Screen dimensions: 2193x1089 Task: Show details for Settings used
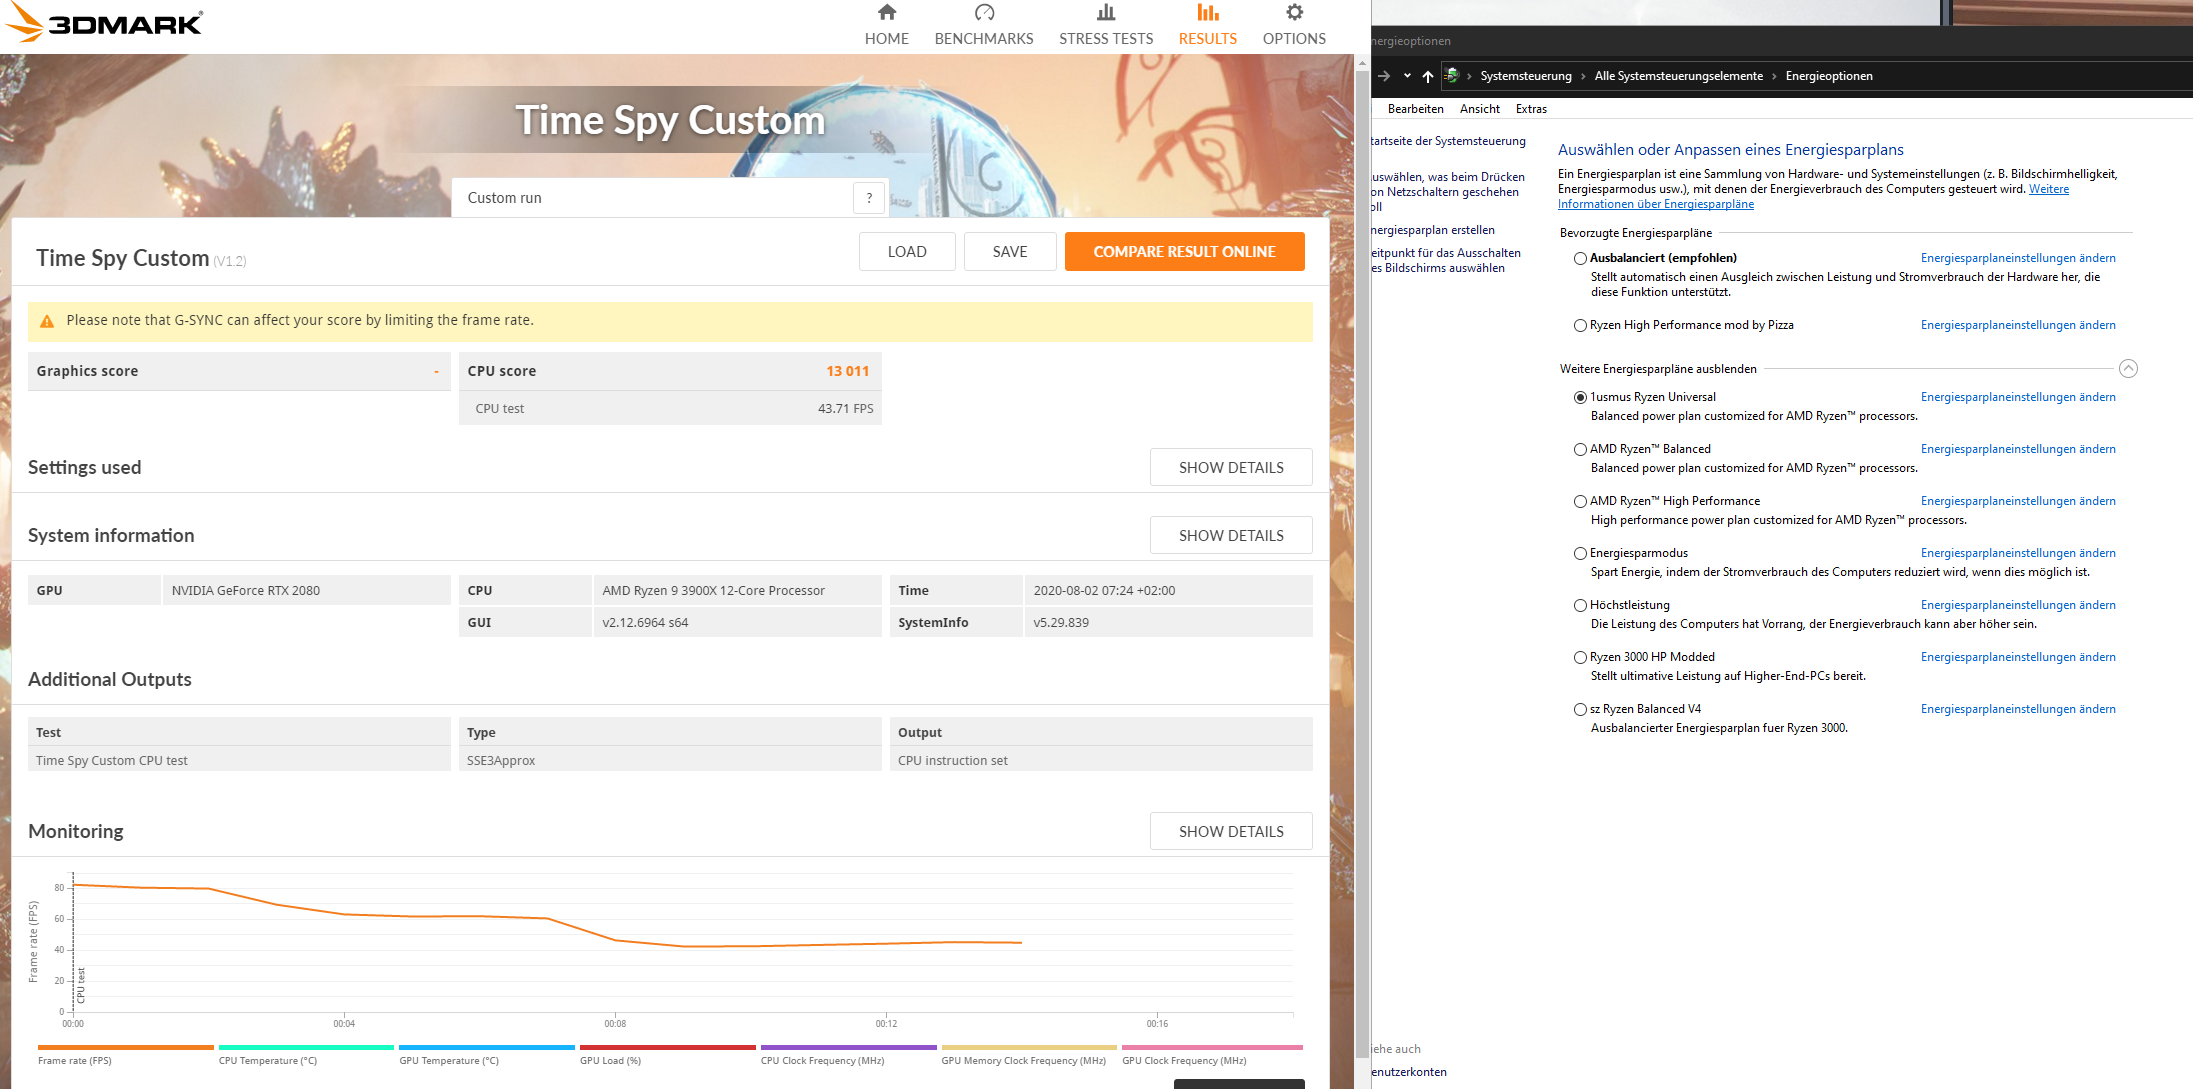coord(1230,467)
